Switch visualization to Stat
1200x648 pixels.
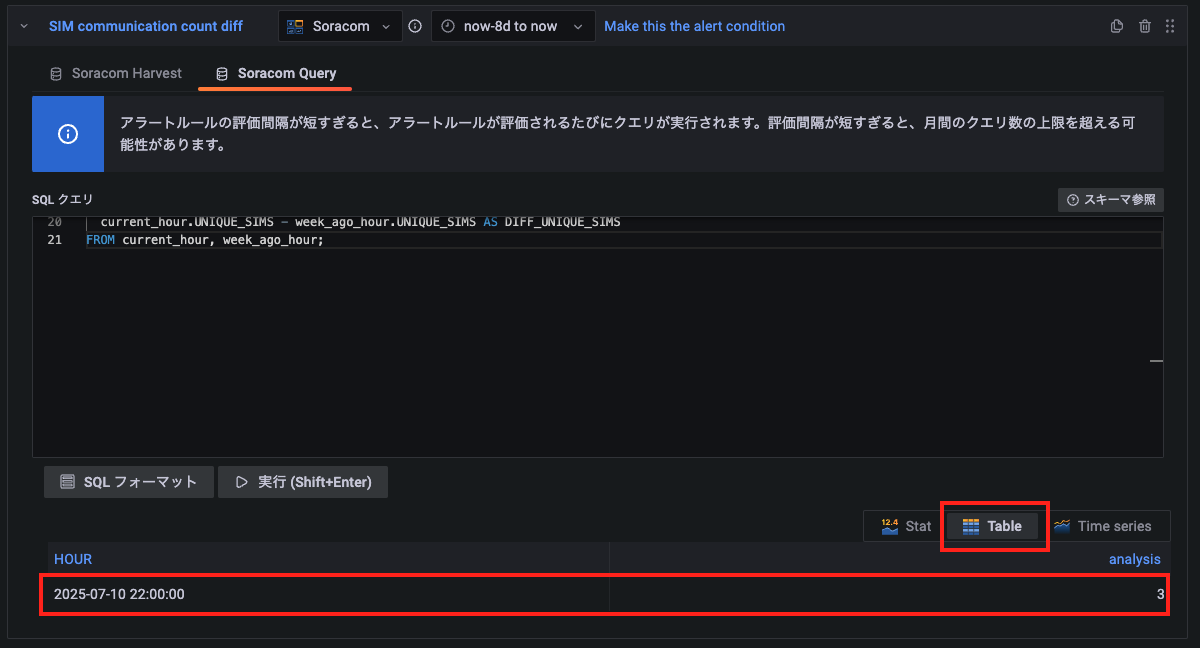coord(906,526)
